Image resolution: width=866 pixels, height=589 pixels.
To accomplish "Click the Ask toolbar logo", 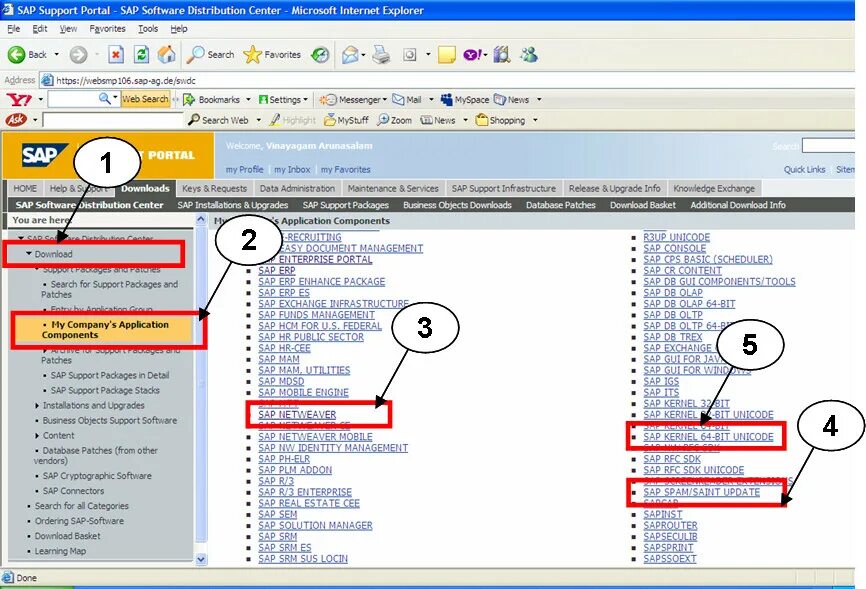I will [16, 119].
